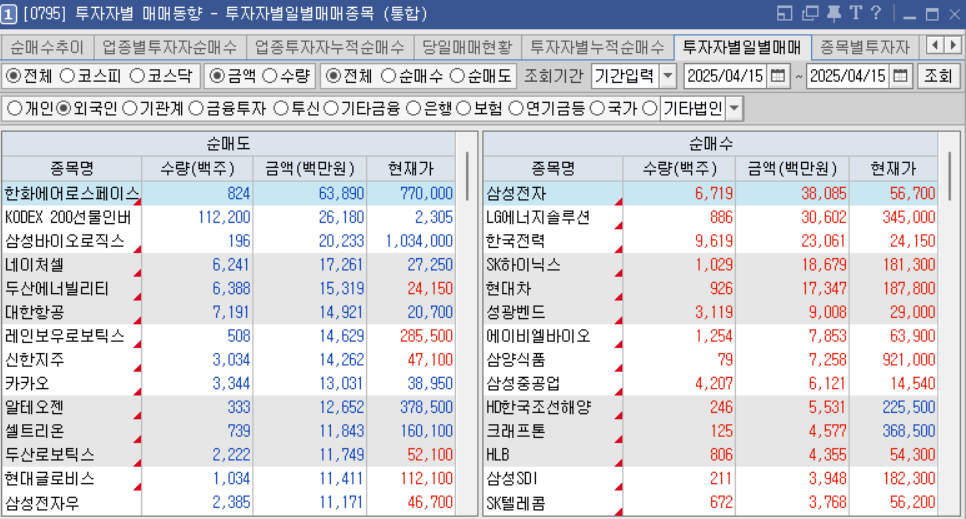Click 현재가 header in 순매수 table
966x519 pixels.
(893, 168)
